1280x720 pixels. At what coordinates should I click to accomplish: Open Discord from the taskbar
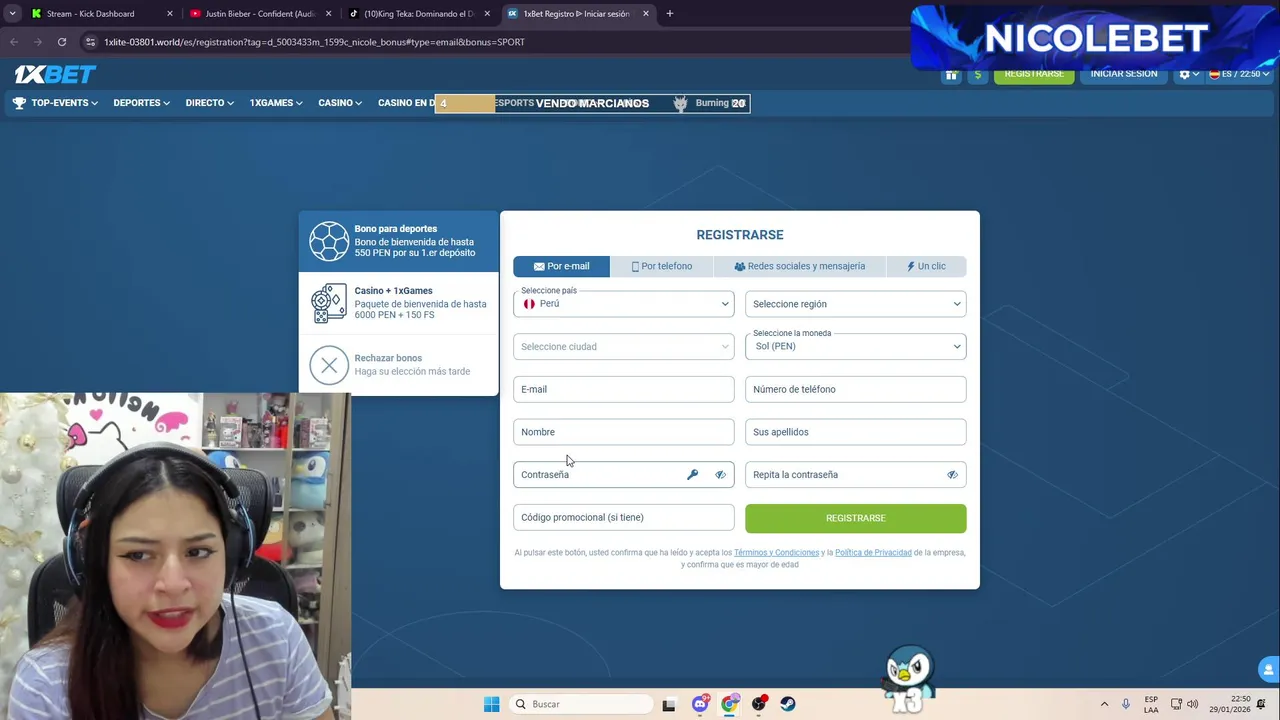(700, 704)
